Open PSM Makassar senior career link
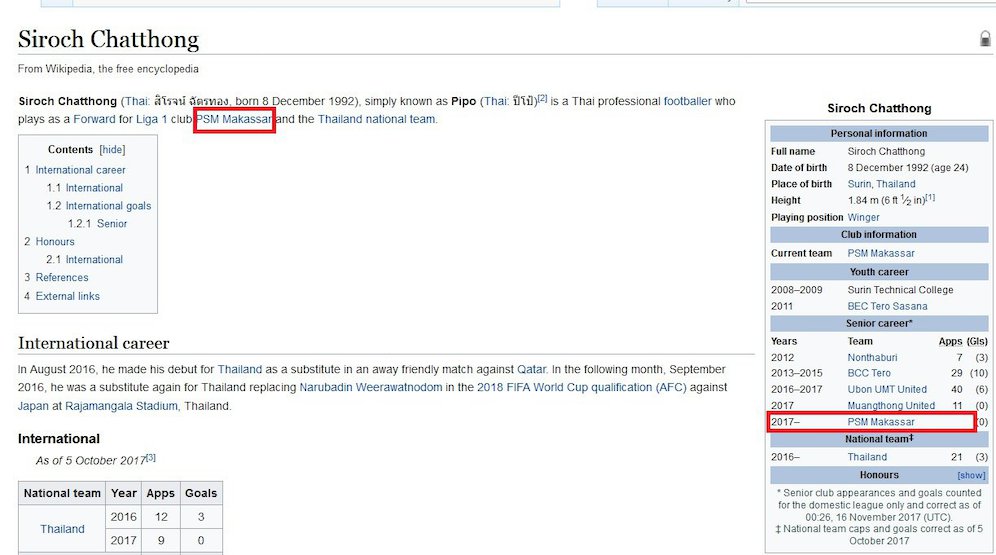This screenshot has width=996, height=555. (881, 422)
